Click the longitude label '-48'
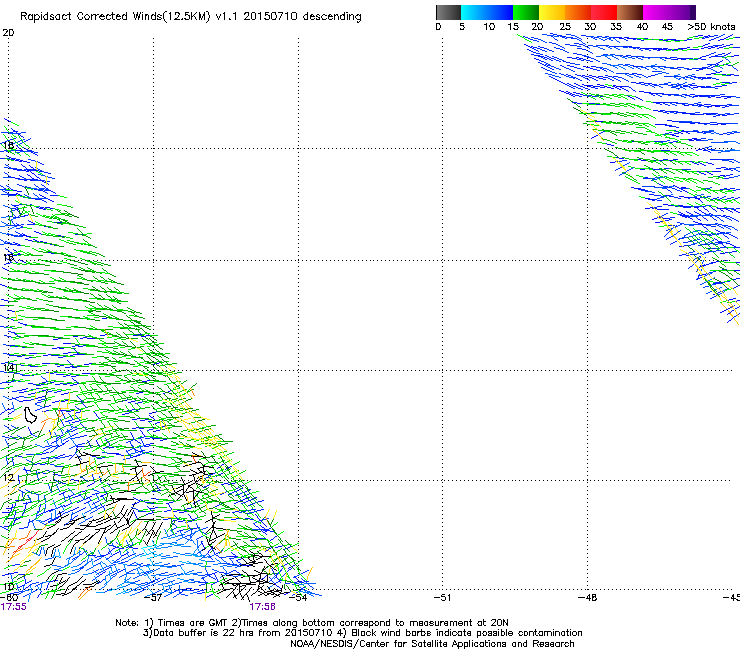 point(587,598)
